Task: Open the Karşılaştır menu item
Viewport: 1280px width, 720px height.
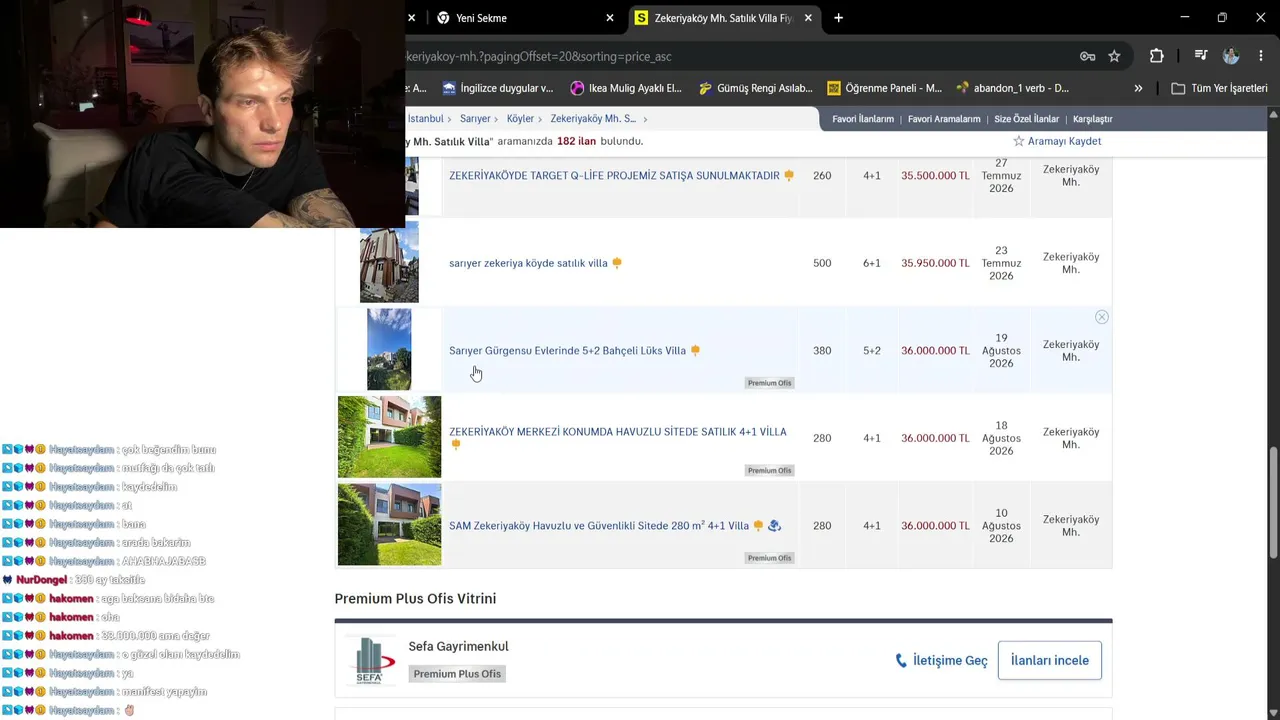Action: [1093, 119]
